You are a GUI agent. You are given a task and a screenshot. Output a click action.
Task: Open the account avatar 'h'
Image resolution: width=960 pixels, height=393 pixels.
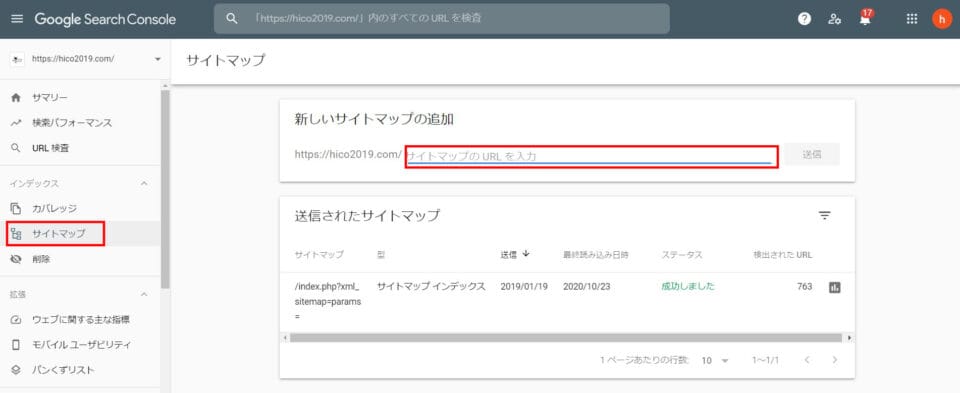click(942, 19)
